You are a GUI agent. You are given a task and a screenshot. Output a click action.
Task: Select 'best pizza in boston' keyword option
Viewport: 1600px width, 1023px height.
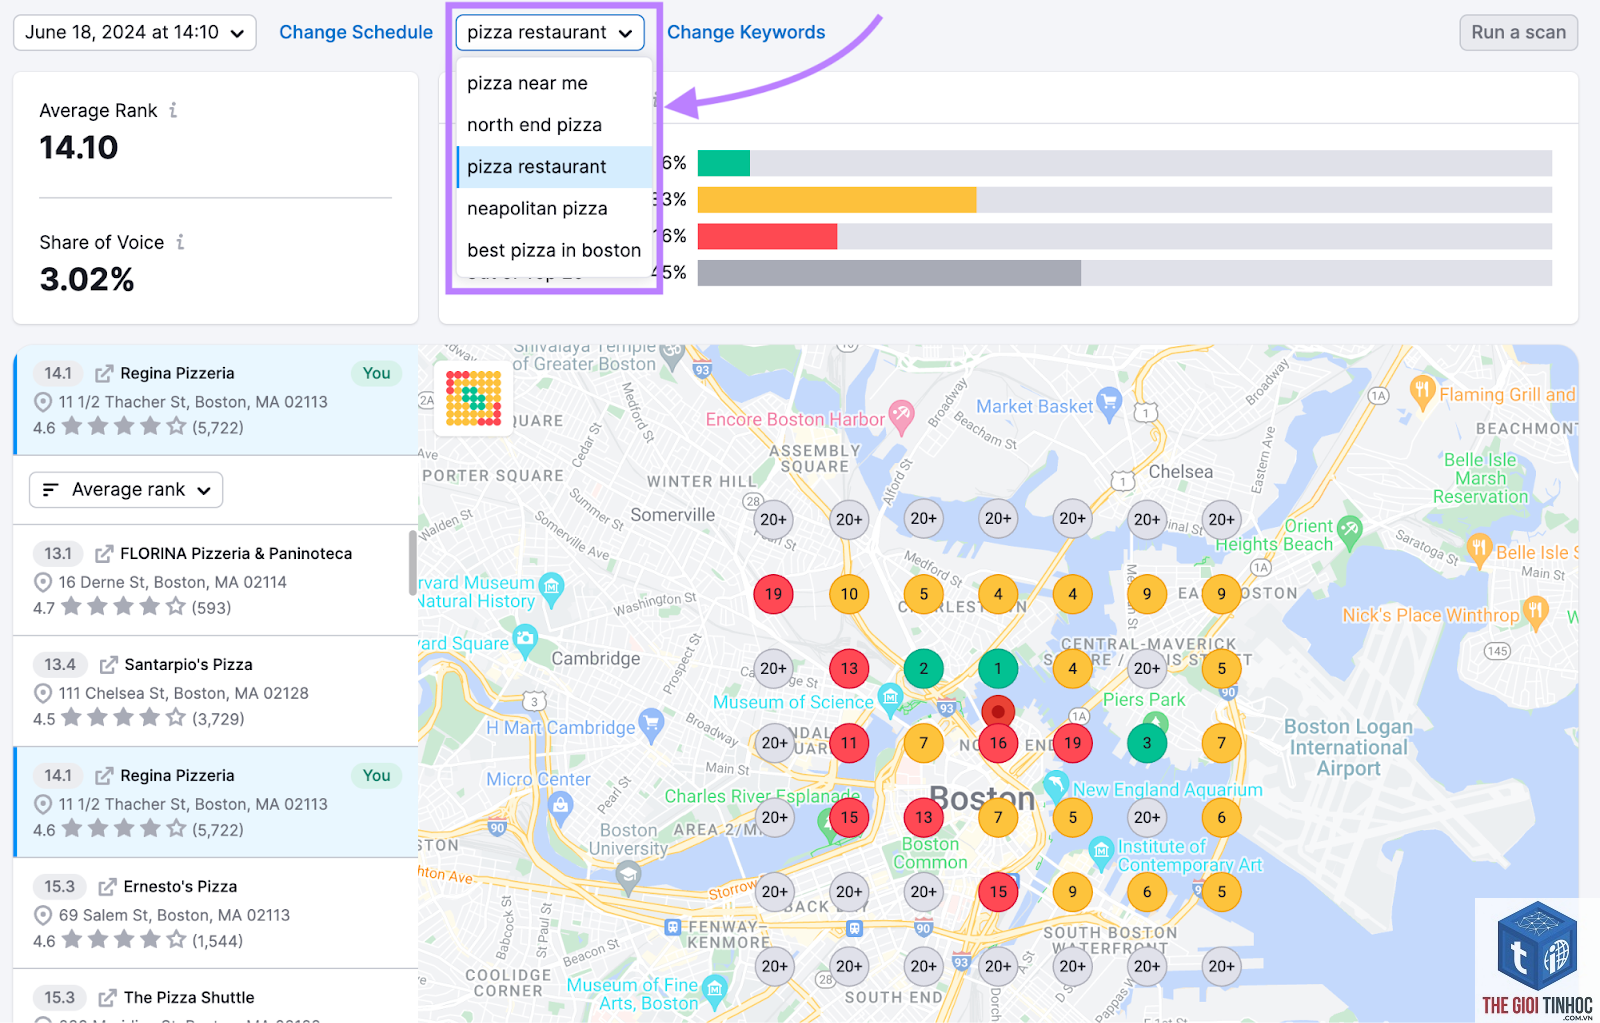click(554, 251)
